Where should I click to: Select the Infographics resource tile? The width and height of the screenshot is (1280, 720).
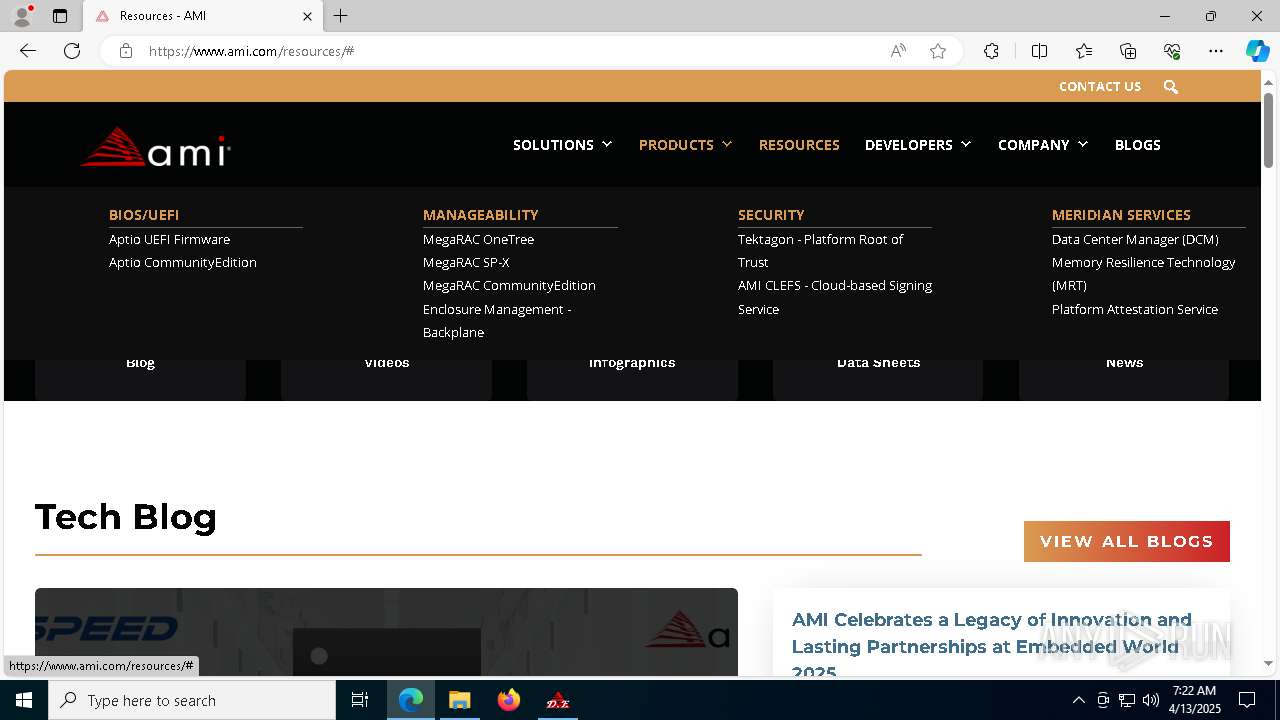click(632, 378)
